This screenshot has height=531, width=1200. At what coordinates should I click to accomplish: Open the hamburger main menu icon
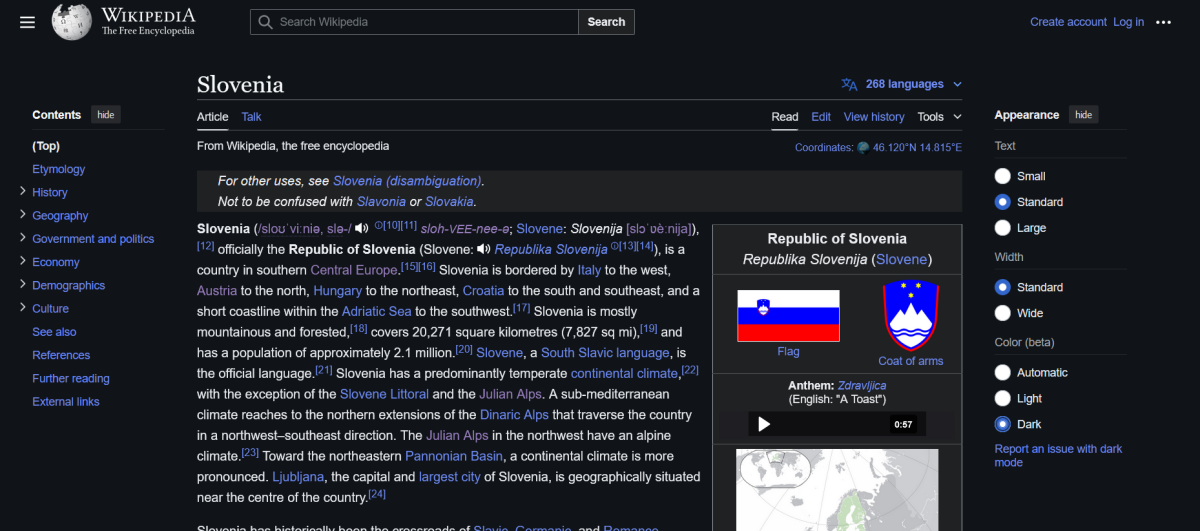click(27, 22)
